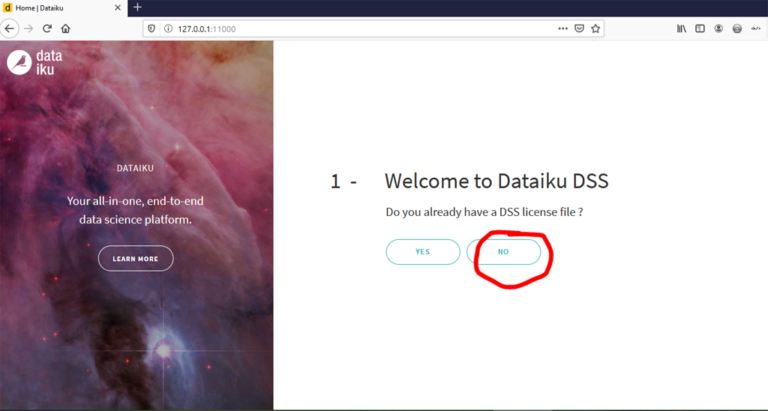This screenshot has width=768, height=411.
Task: Open a new tab with plus button
Action: (x=138, y=7)
